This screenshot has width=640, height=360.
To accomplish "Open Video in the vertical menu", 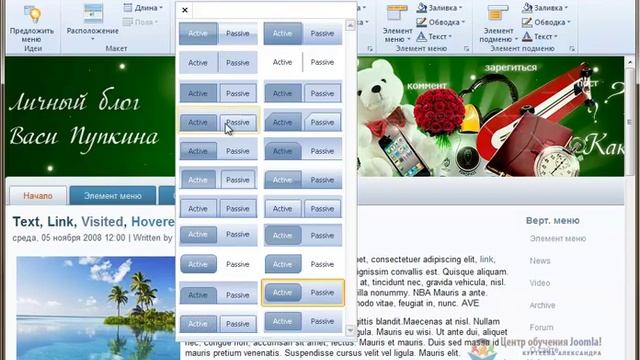I will tap(540, 283).
